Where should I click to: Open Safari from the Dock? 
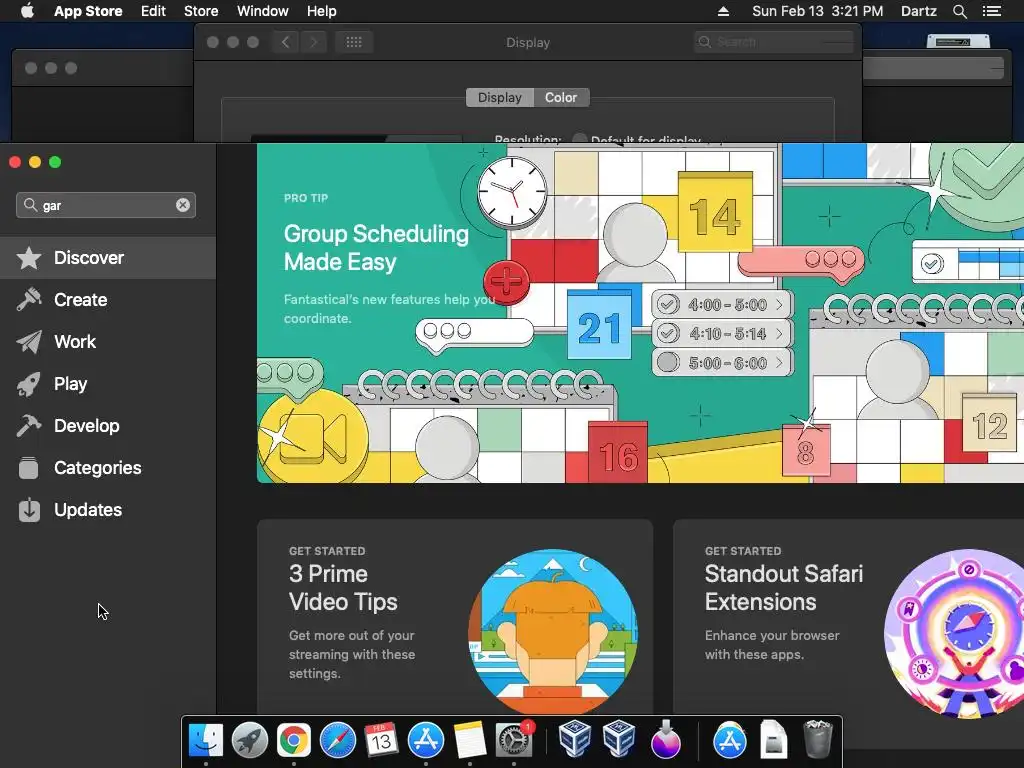[338, 741]
